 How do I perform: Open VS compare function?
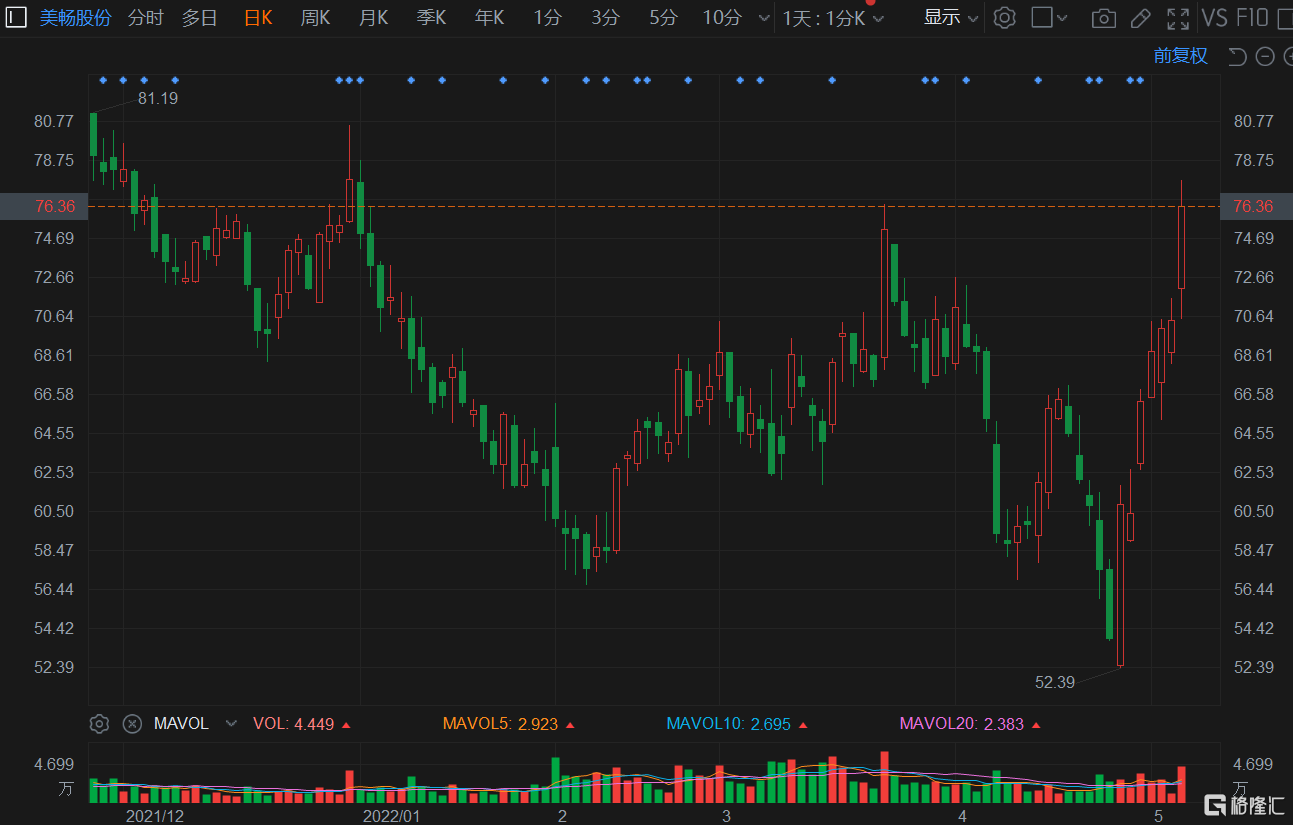pos(1214,18)
